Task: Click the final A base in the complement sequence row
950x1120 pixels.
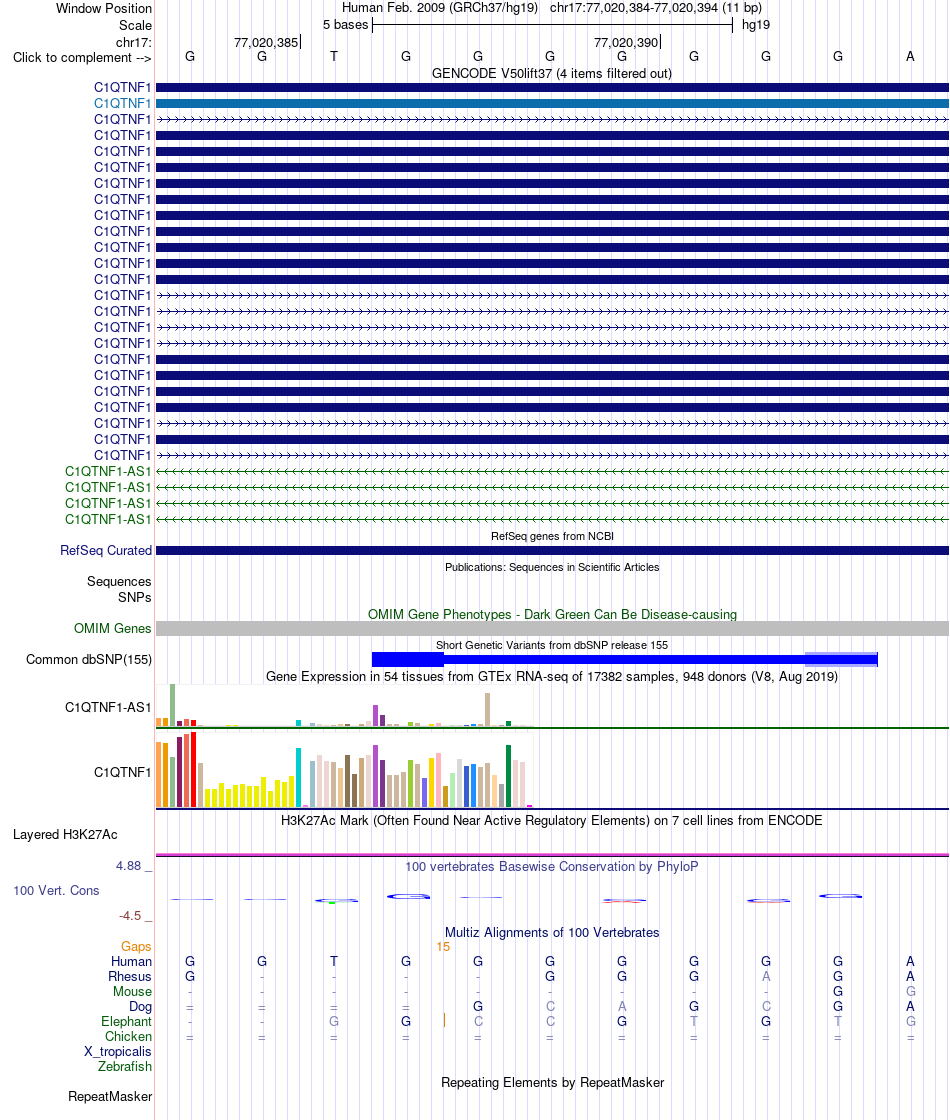Action: tap(910, 56)
